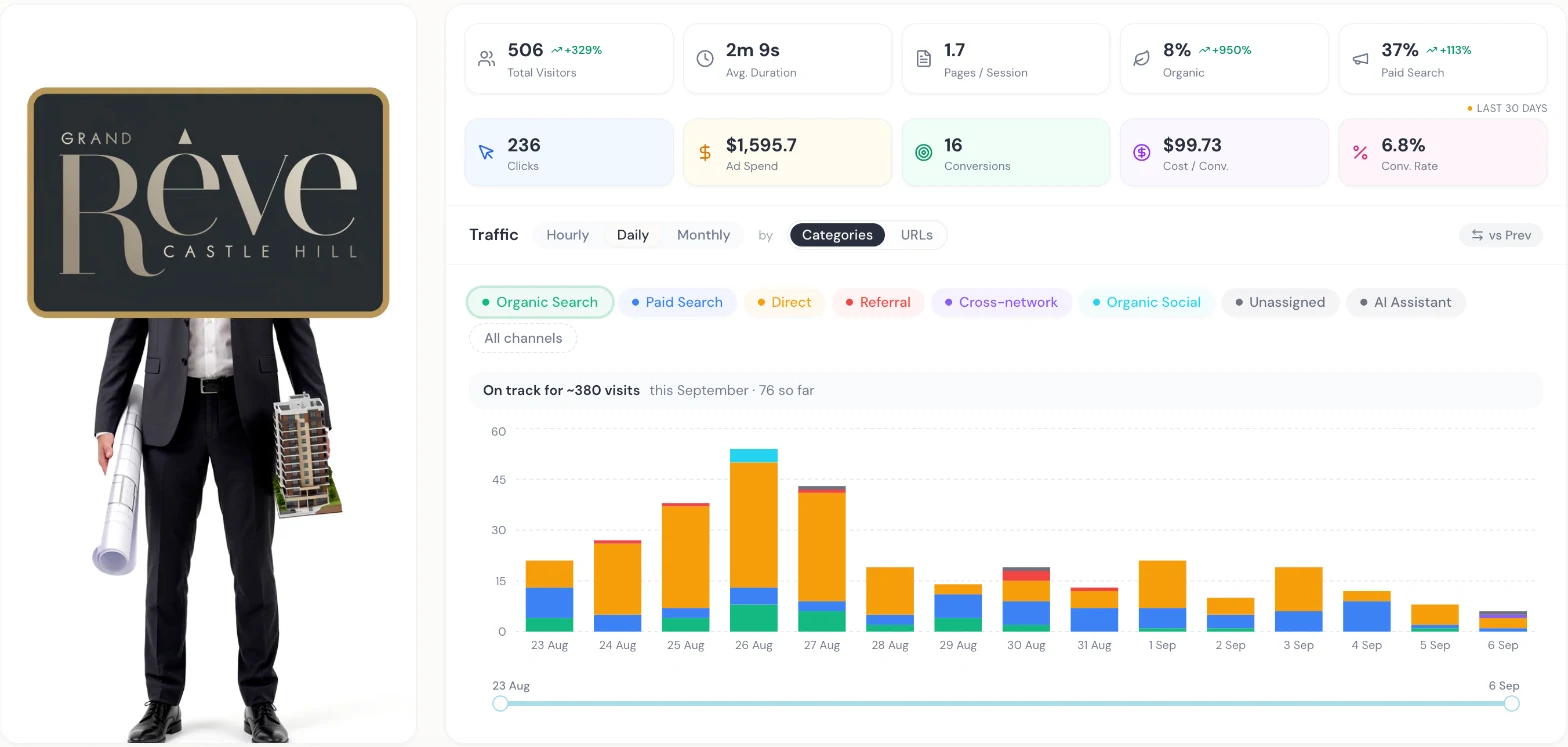Click the 24 Aug chart bar

click(618, 586)
